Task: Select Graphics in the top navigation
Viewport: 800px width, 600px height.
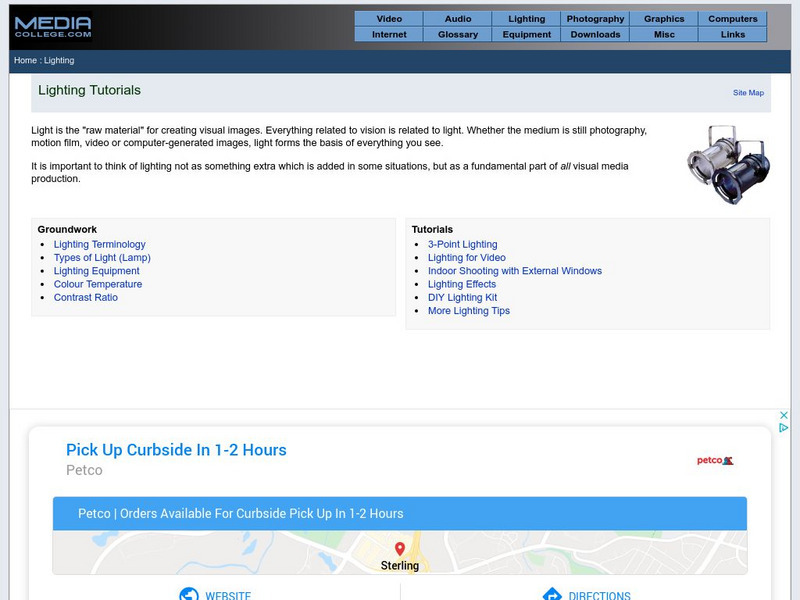Action: pos(664,19)
